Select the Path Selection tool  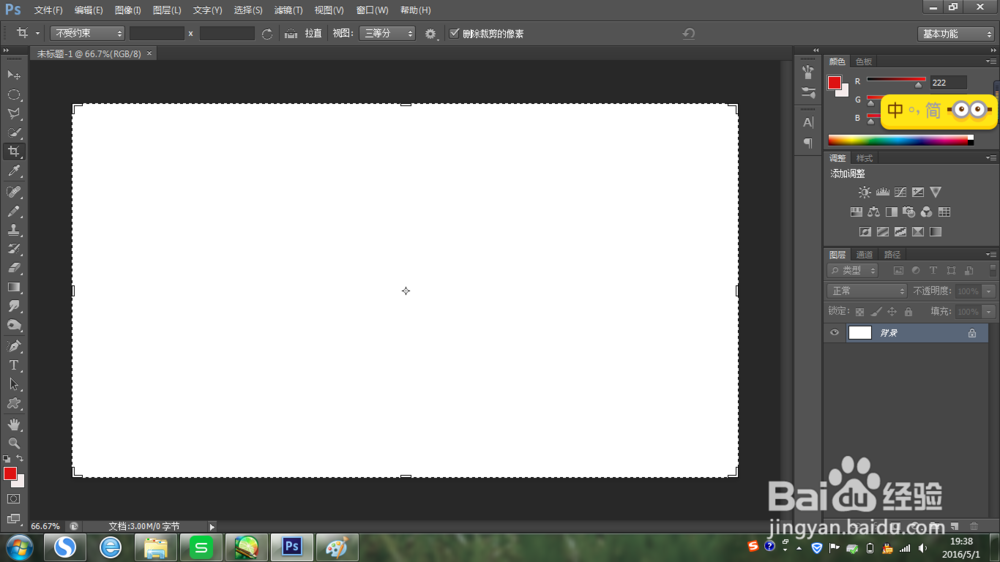tap(13, 384)
